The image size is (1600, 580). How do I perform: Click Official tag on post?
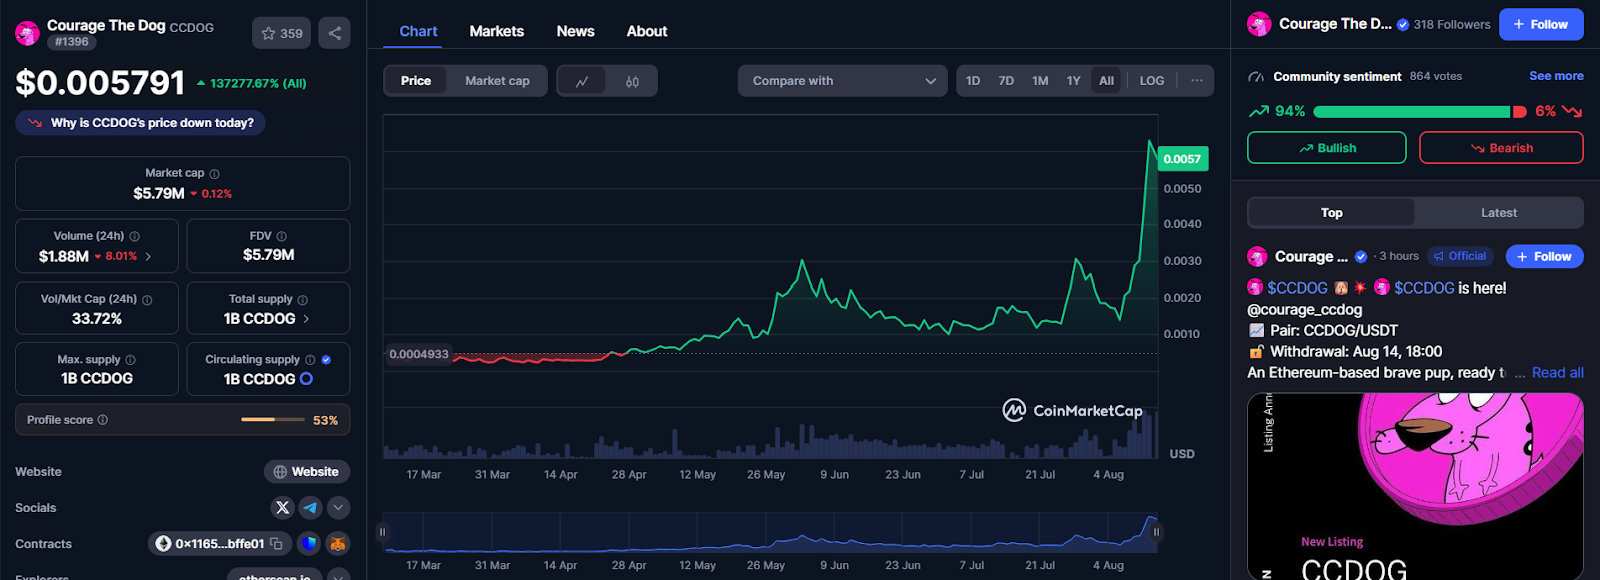coord(1460,257)
